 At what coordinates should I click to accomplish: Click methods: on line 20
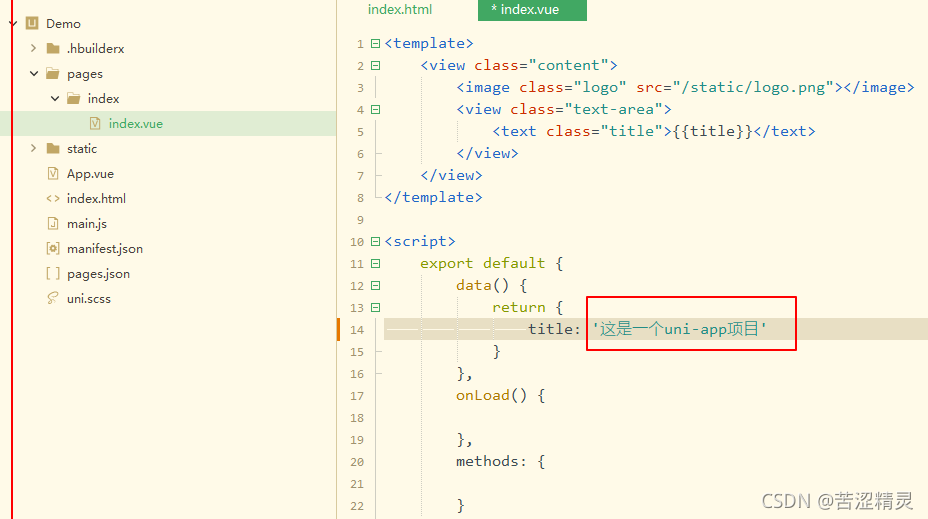coord(491,462)
